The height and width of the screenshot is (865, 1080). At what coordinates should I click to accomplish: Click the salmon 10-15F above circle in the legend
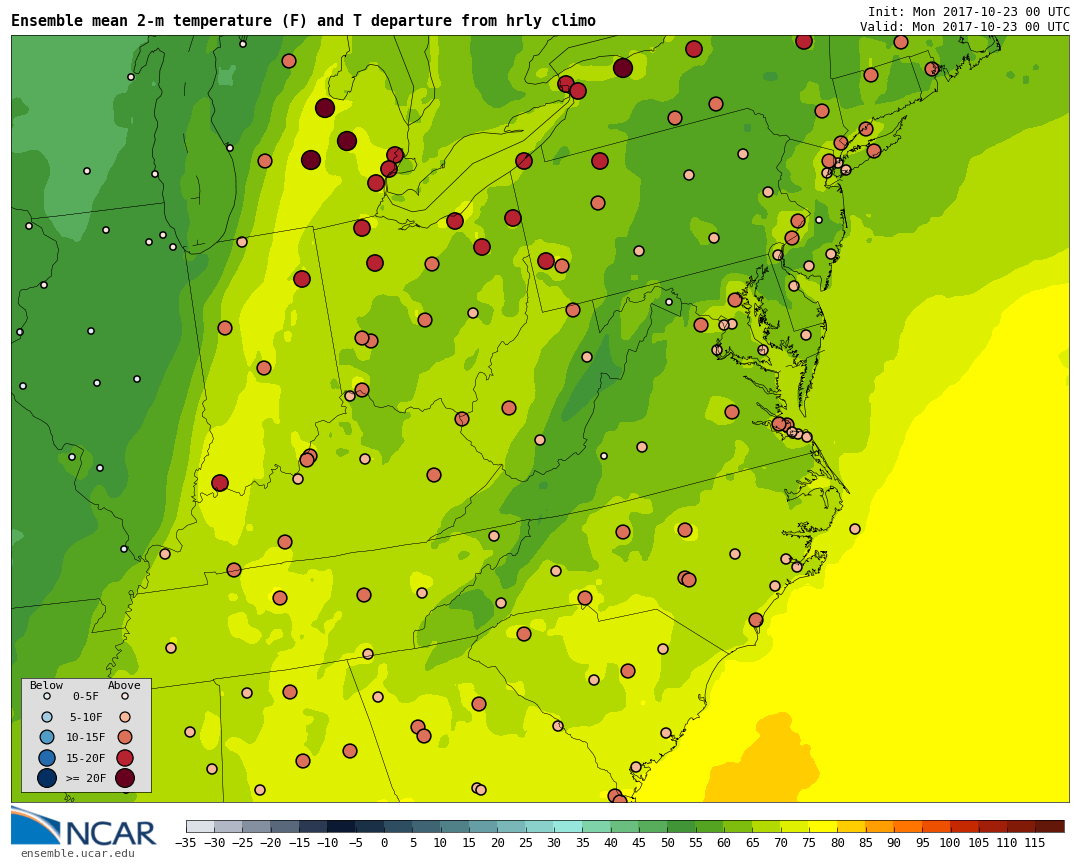125,738
